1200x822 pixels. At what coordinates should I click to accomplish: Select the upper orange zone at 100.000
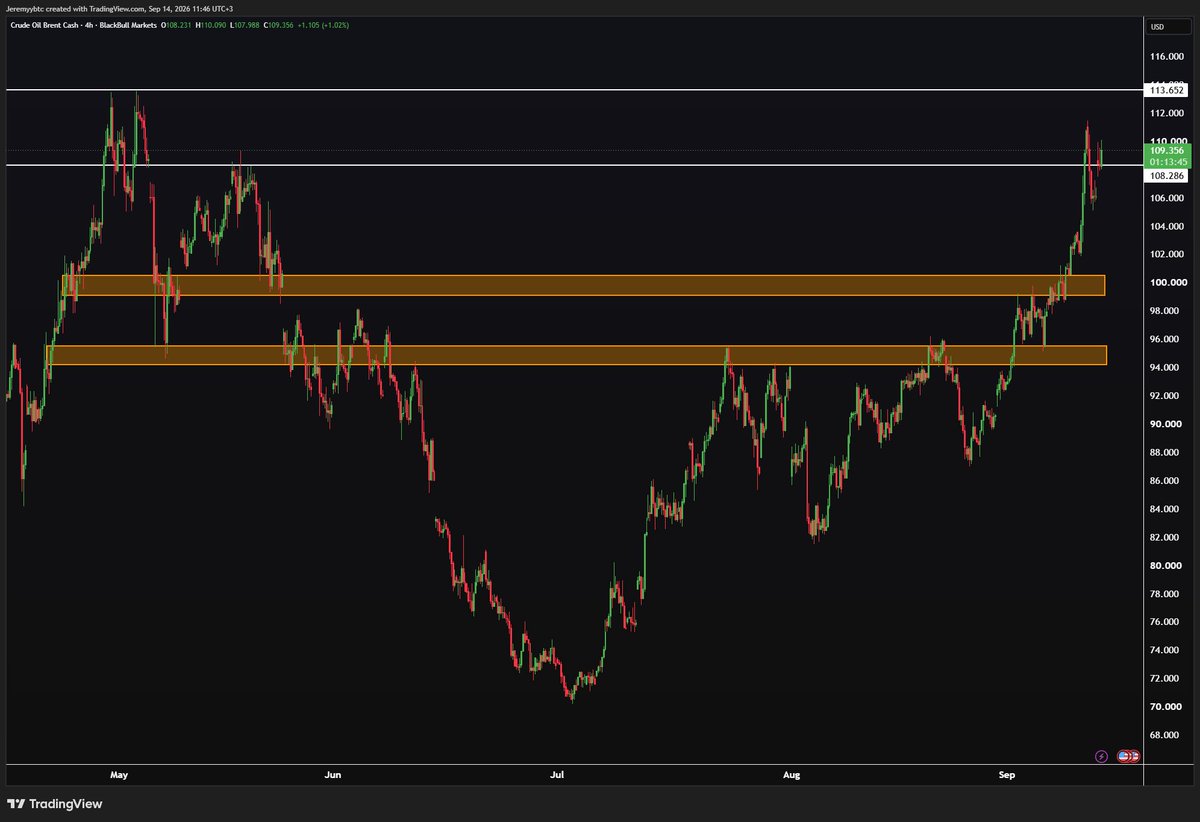583,285
